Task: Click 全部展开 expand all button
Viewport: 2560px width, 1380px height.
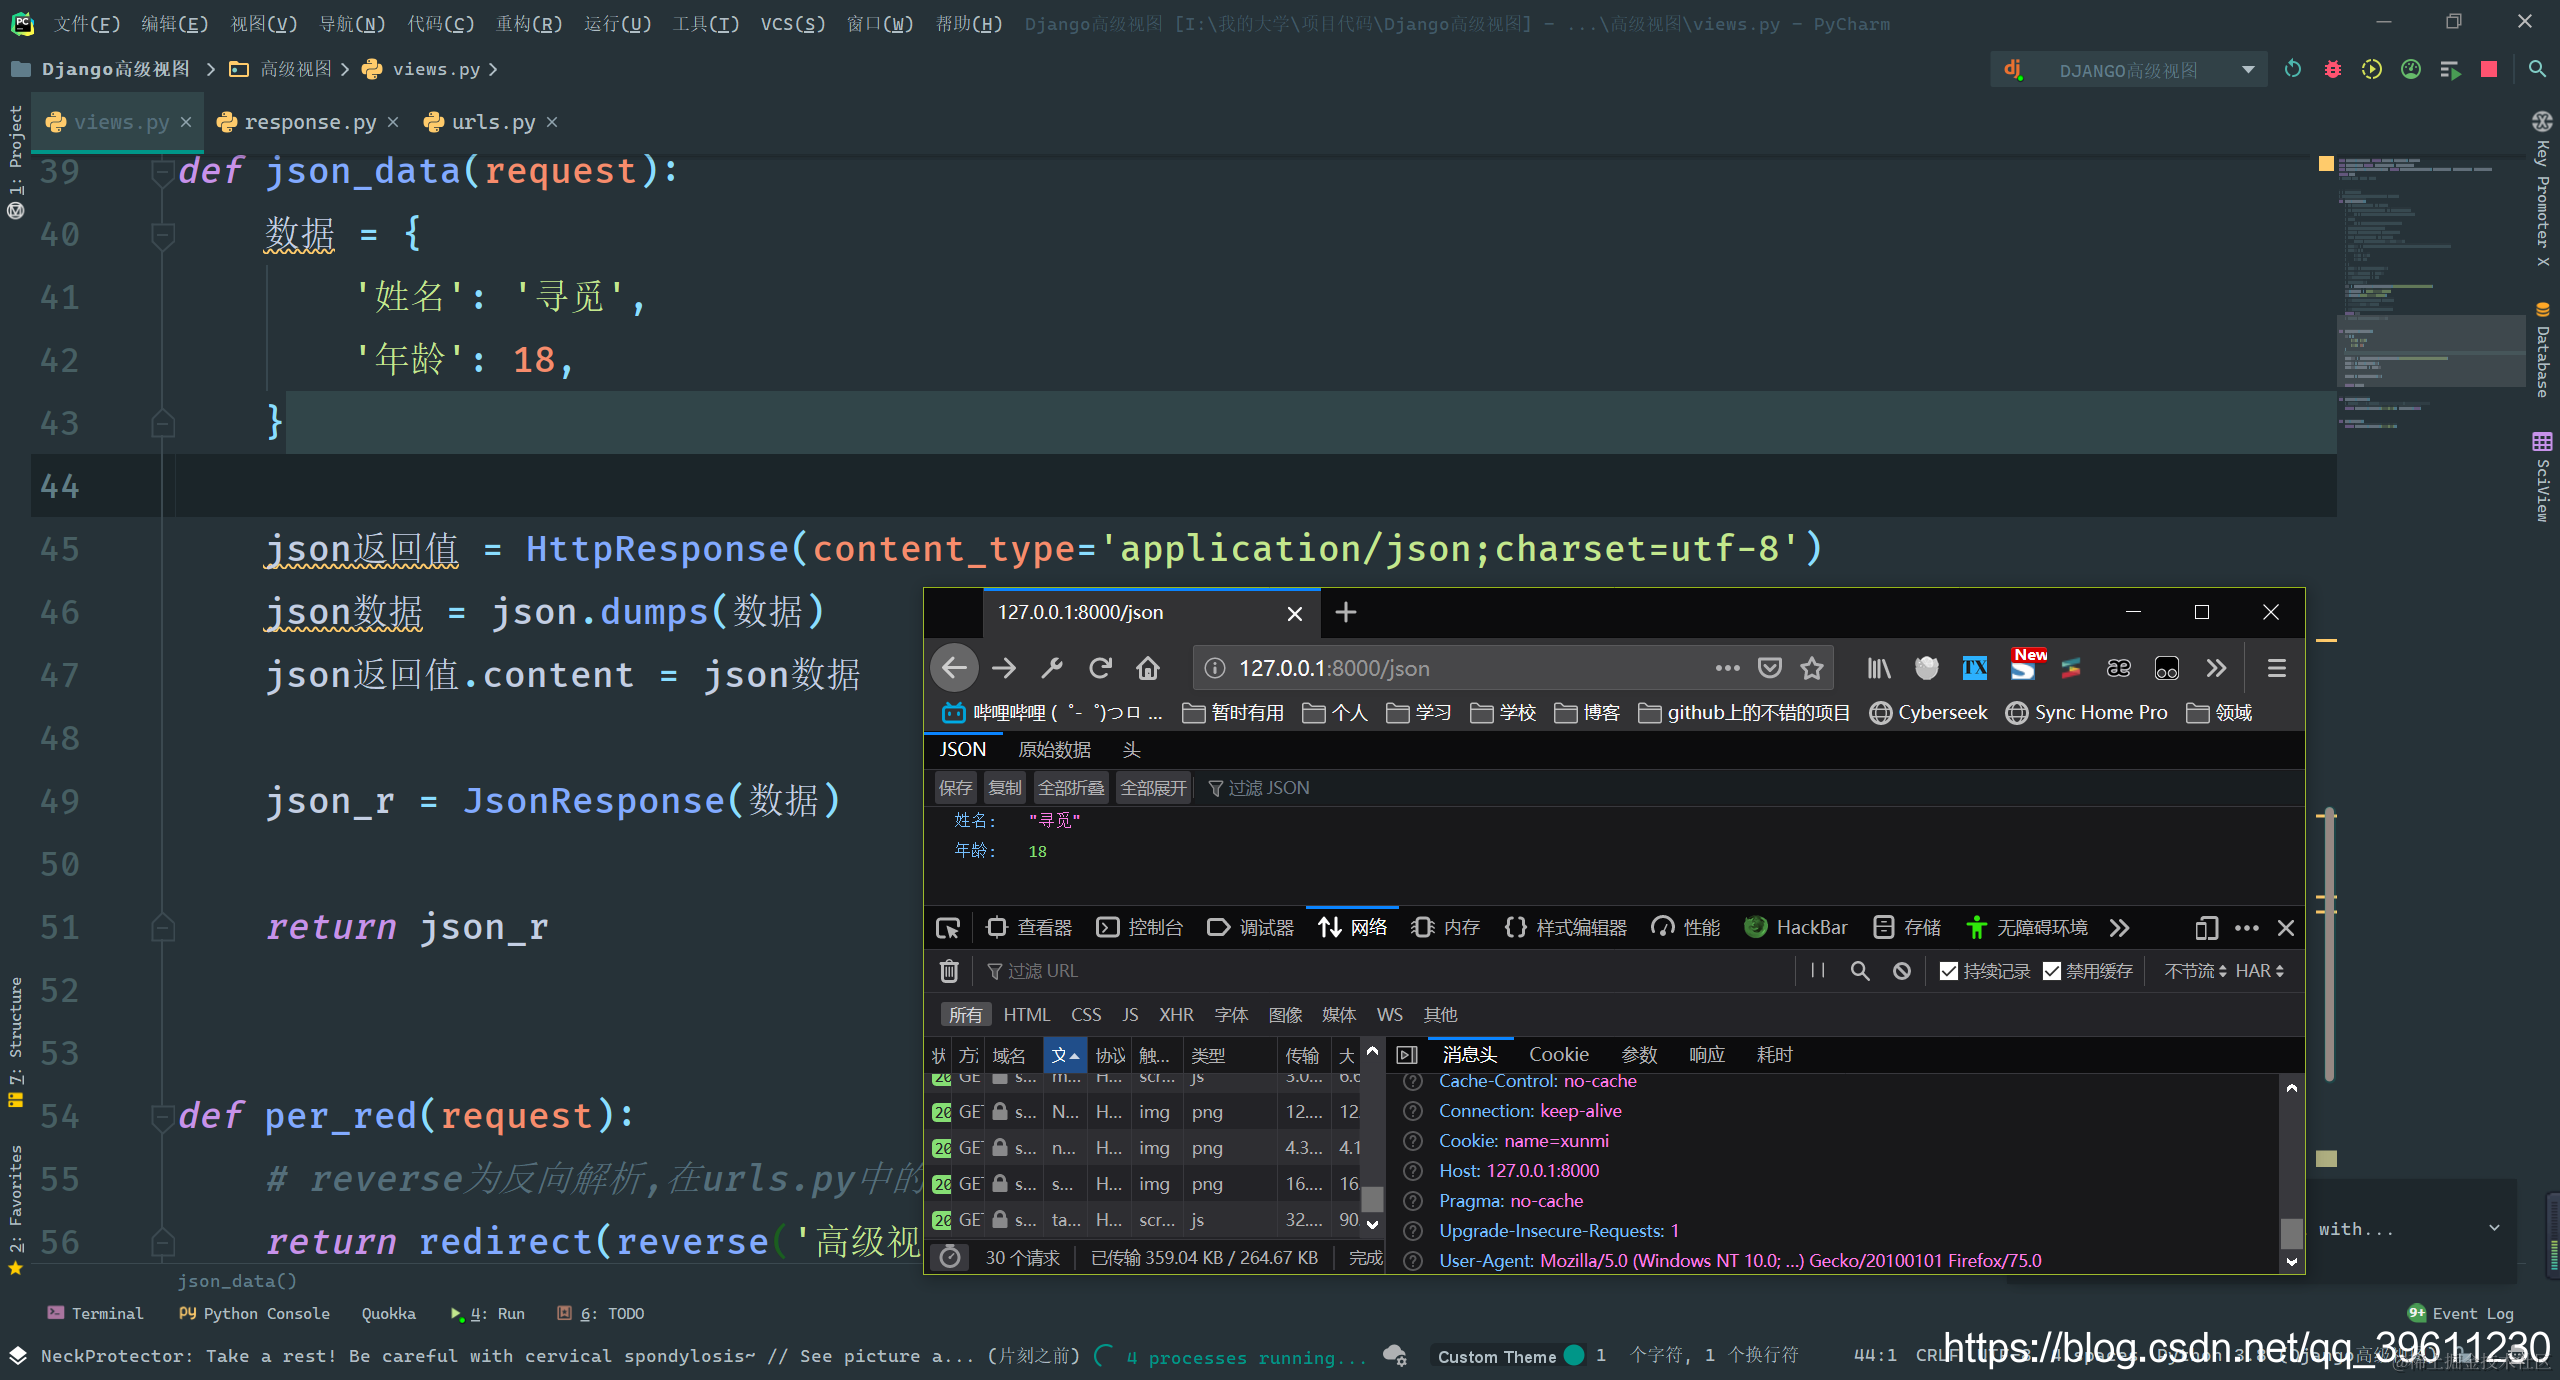Action: (1153, 788)
